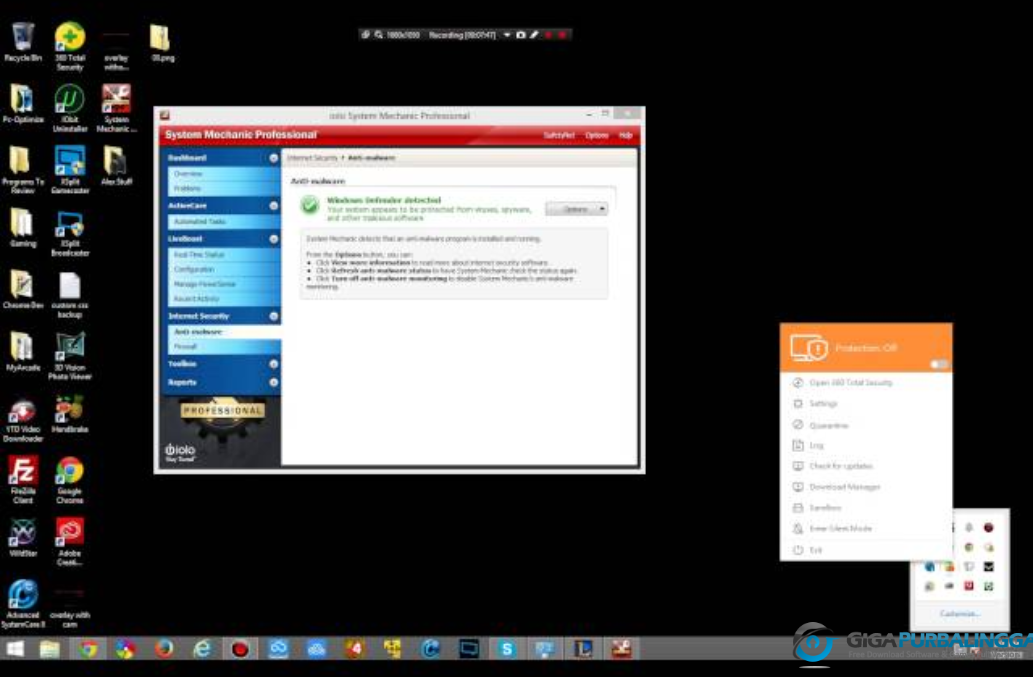
Task: Select the XSplit Gamecaster desktop icon
Action: 70,170
